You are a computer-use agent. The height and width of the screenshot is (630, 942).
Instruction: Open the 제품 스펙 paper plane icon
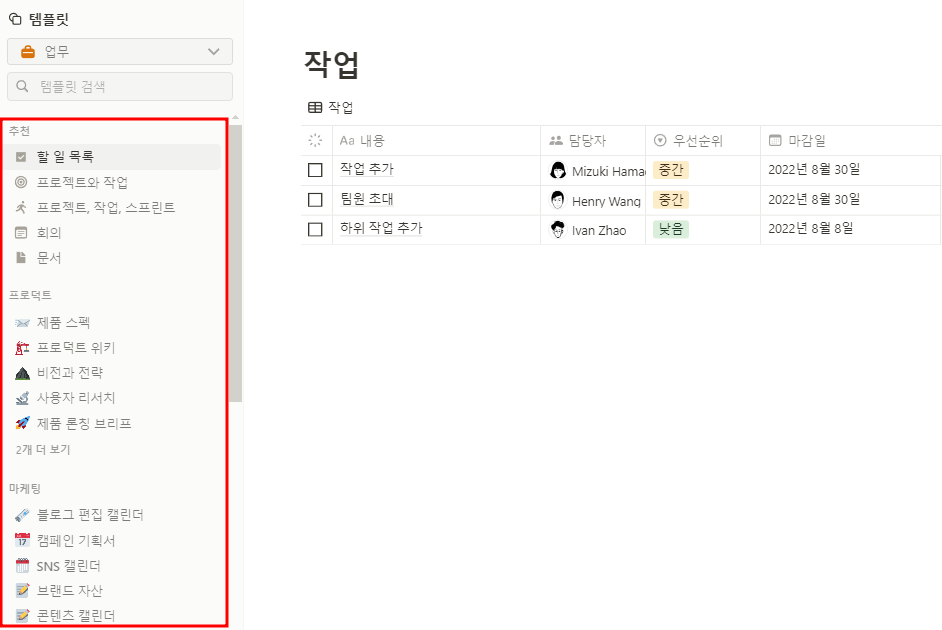coord(22,322)
